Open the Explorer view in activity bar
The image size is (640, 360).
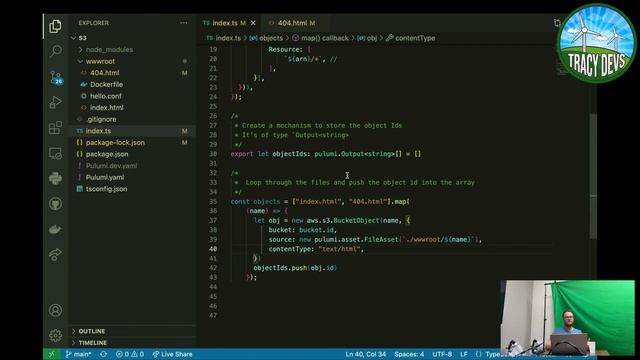pyautogui.click(x=56, y=27)
